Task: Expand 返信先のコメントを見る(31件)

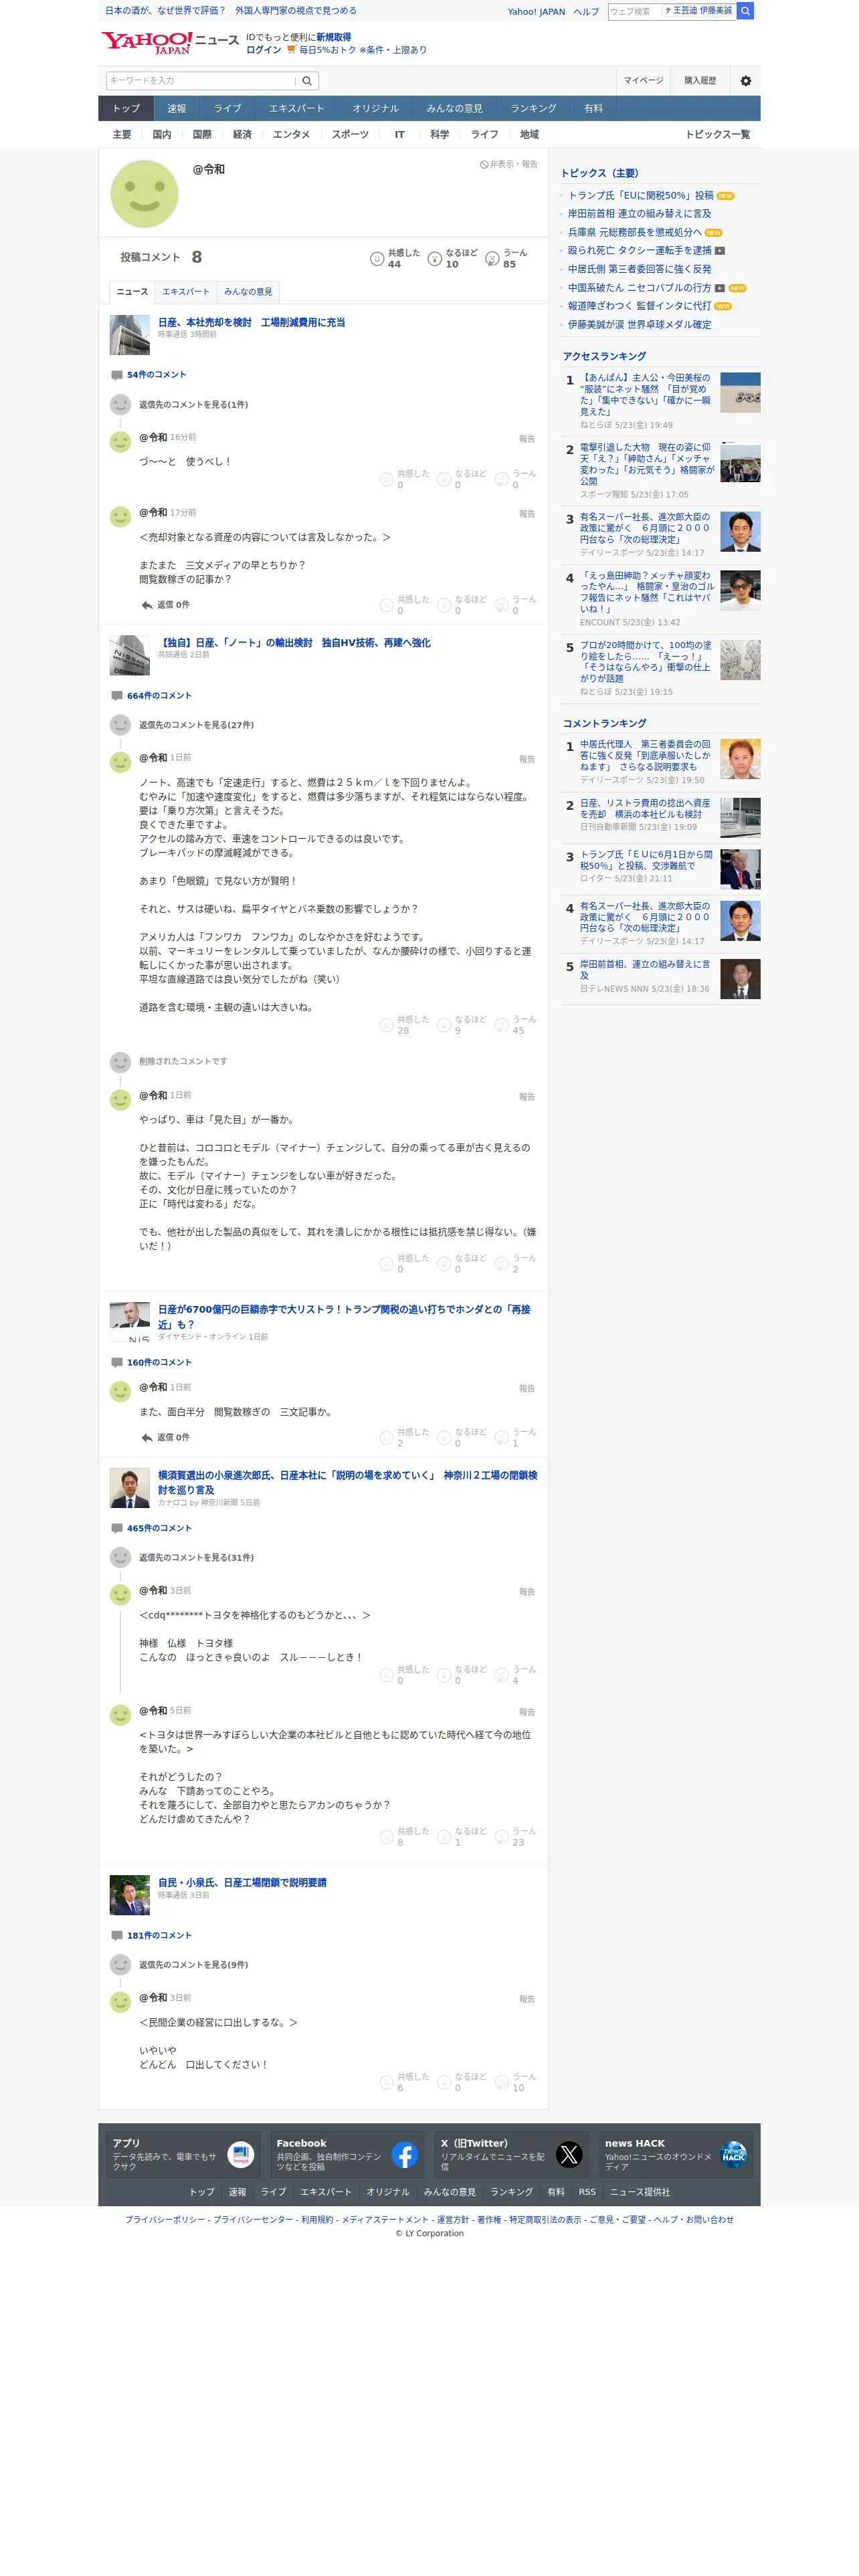Action: 196,1558
